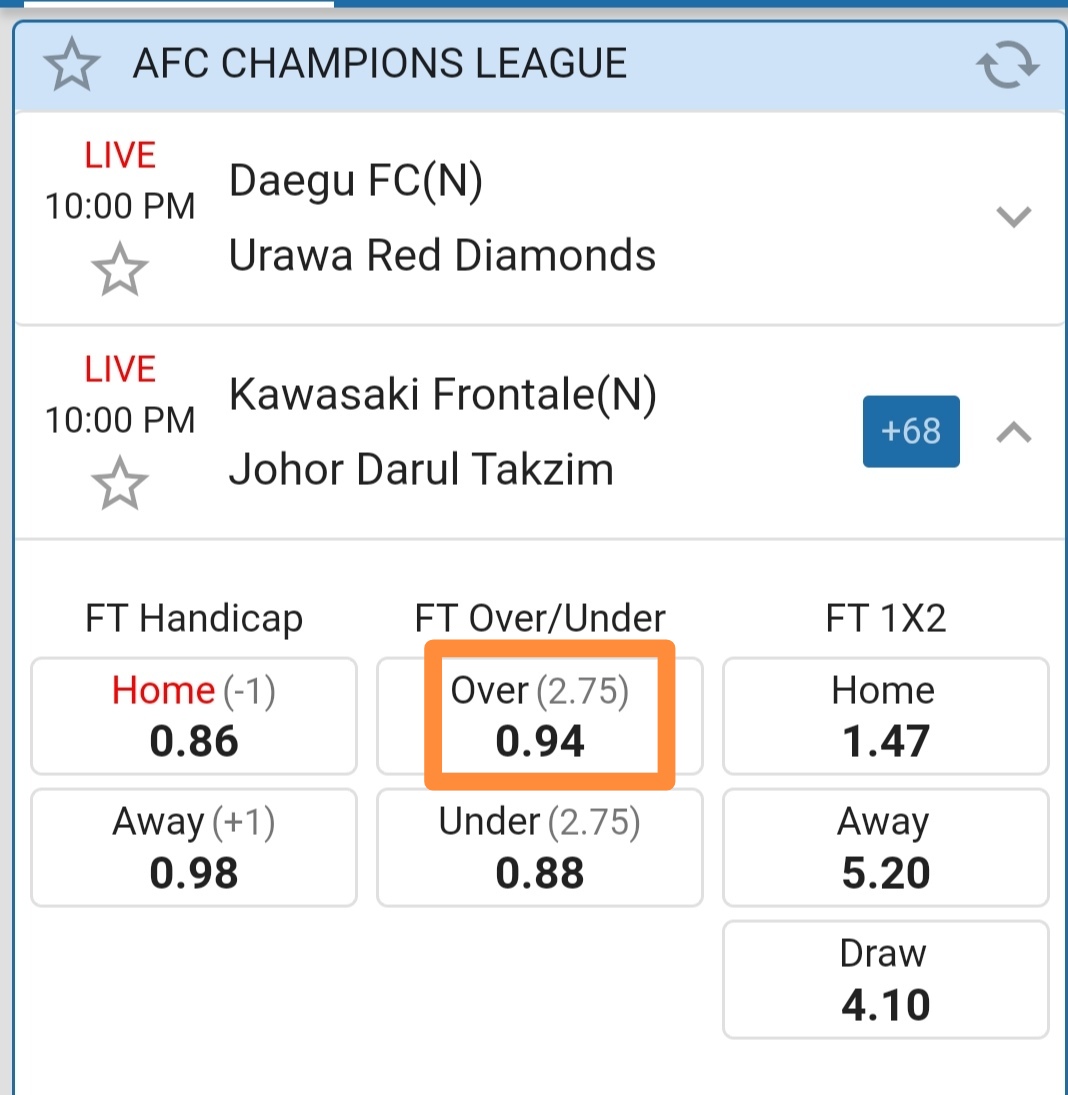Click the FT Over/Under column label
The width and height of the screenshot is (1068, 1095).
click(x=540, y=619)
